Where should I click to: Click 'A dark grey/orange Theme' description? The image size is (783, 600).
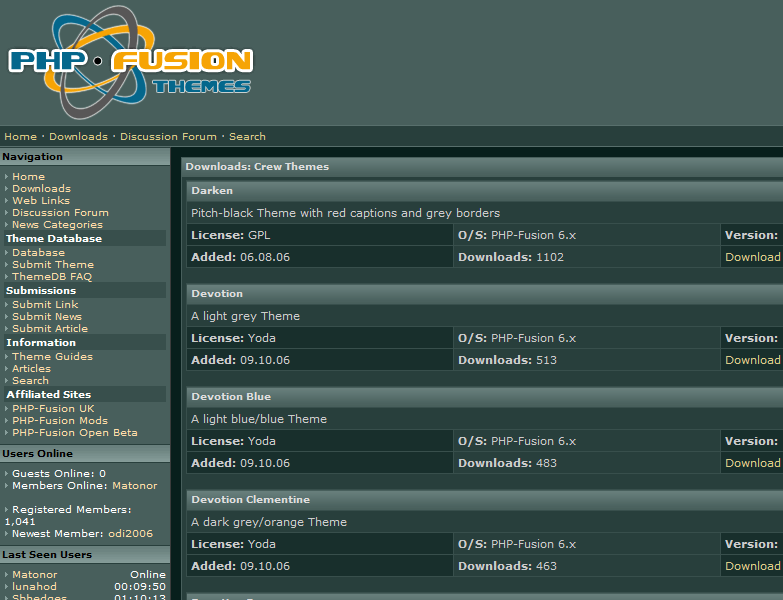(x=269, y=522)
